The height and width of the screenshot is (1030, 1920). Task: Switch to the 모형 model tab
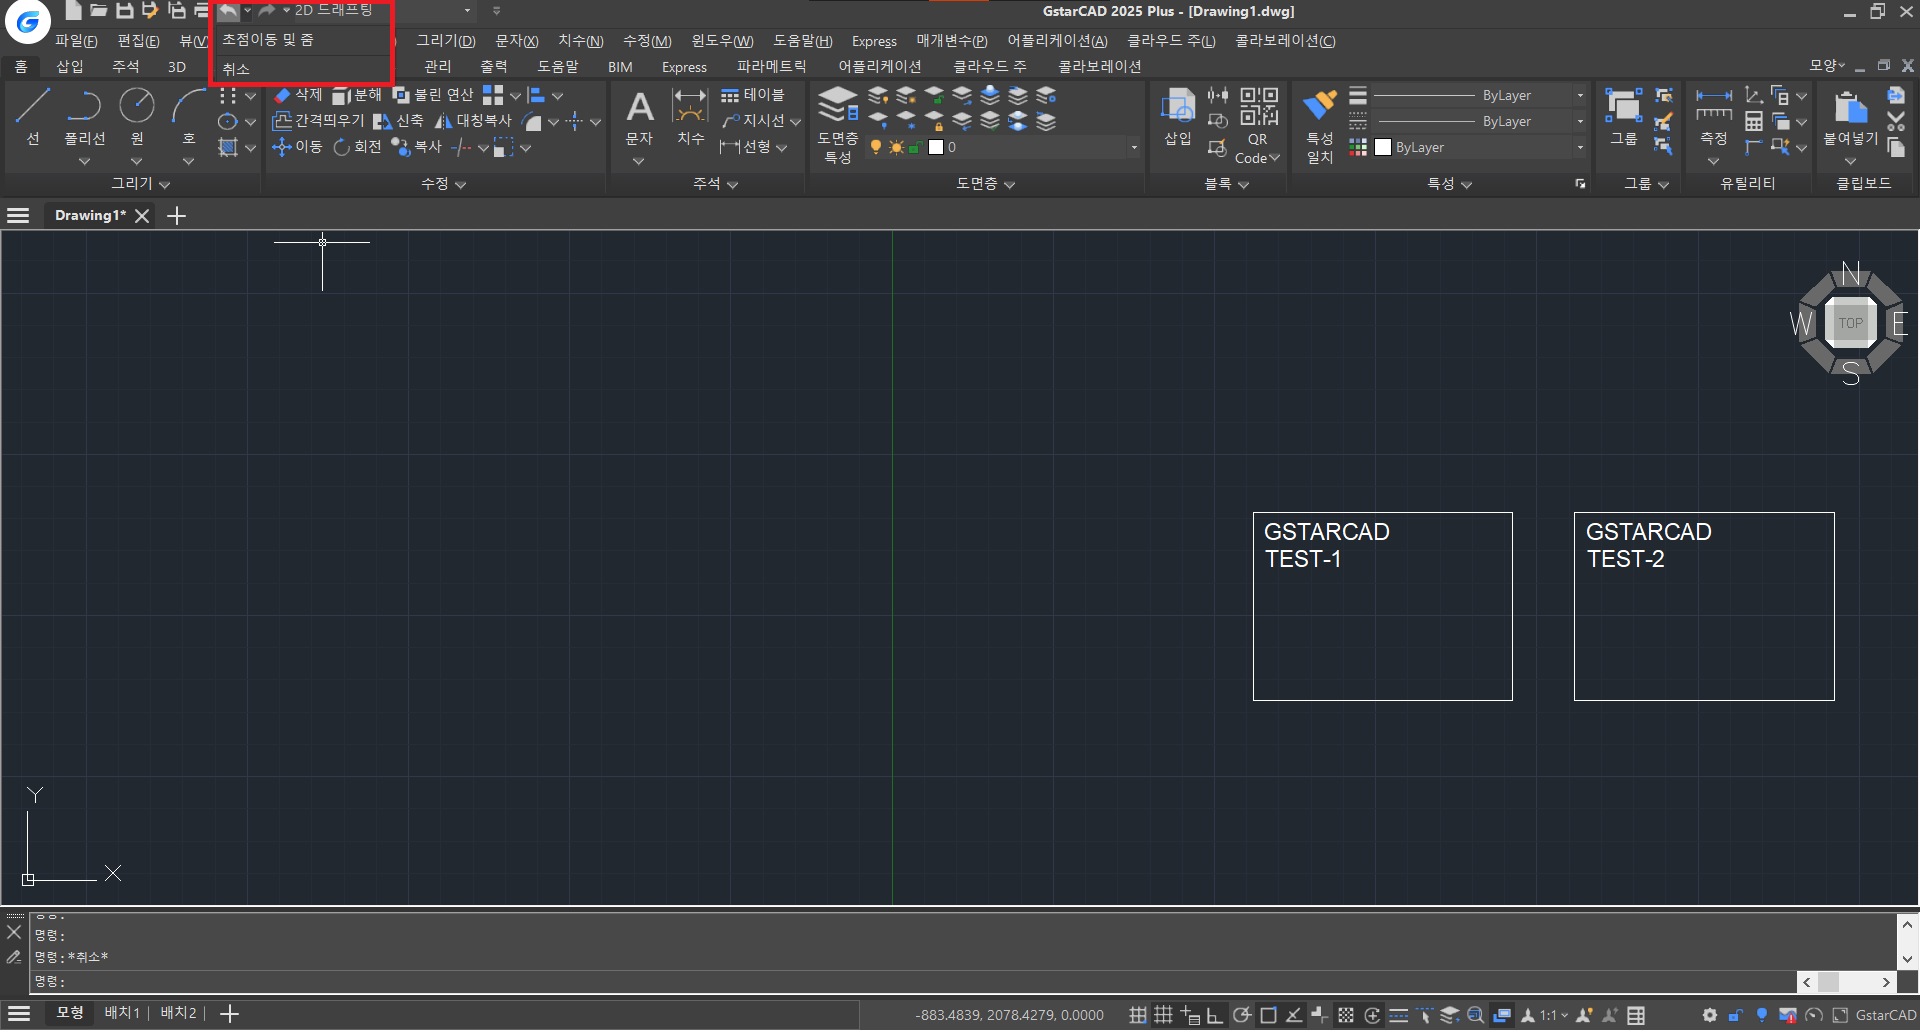[x=70, y=1013]
